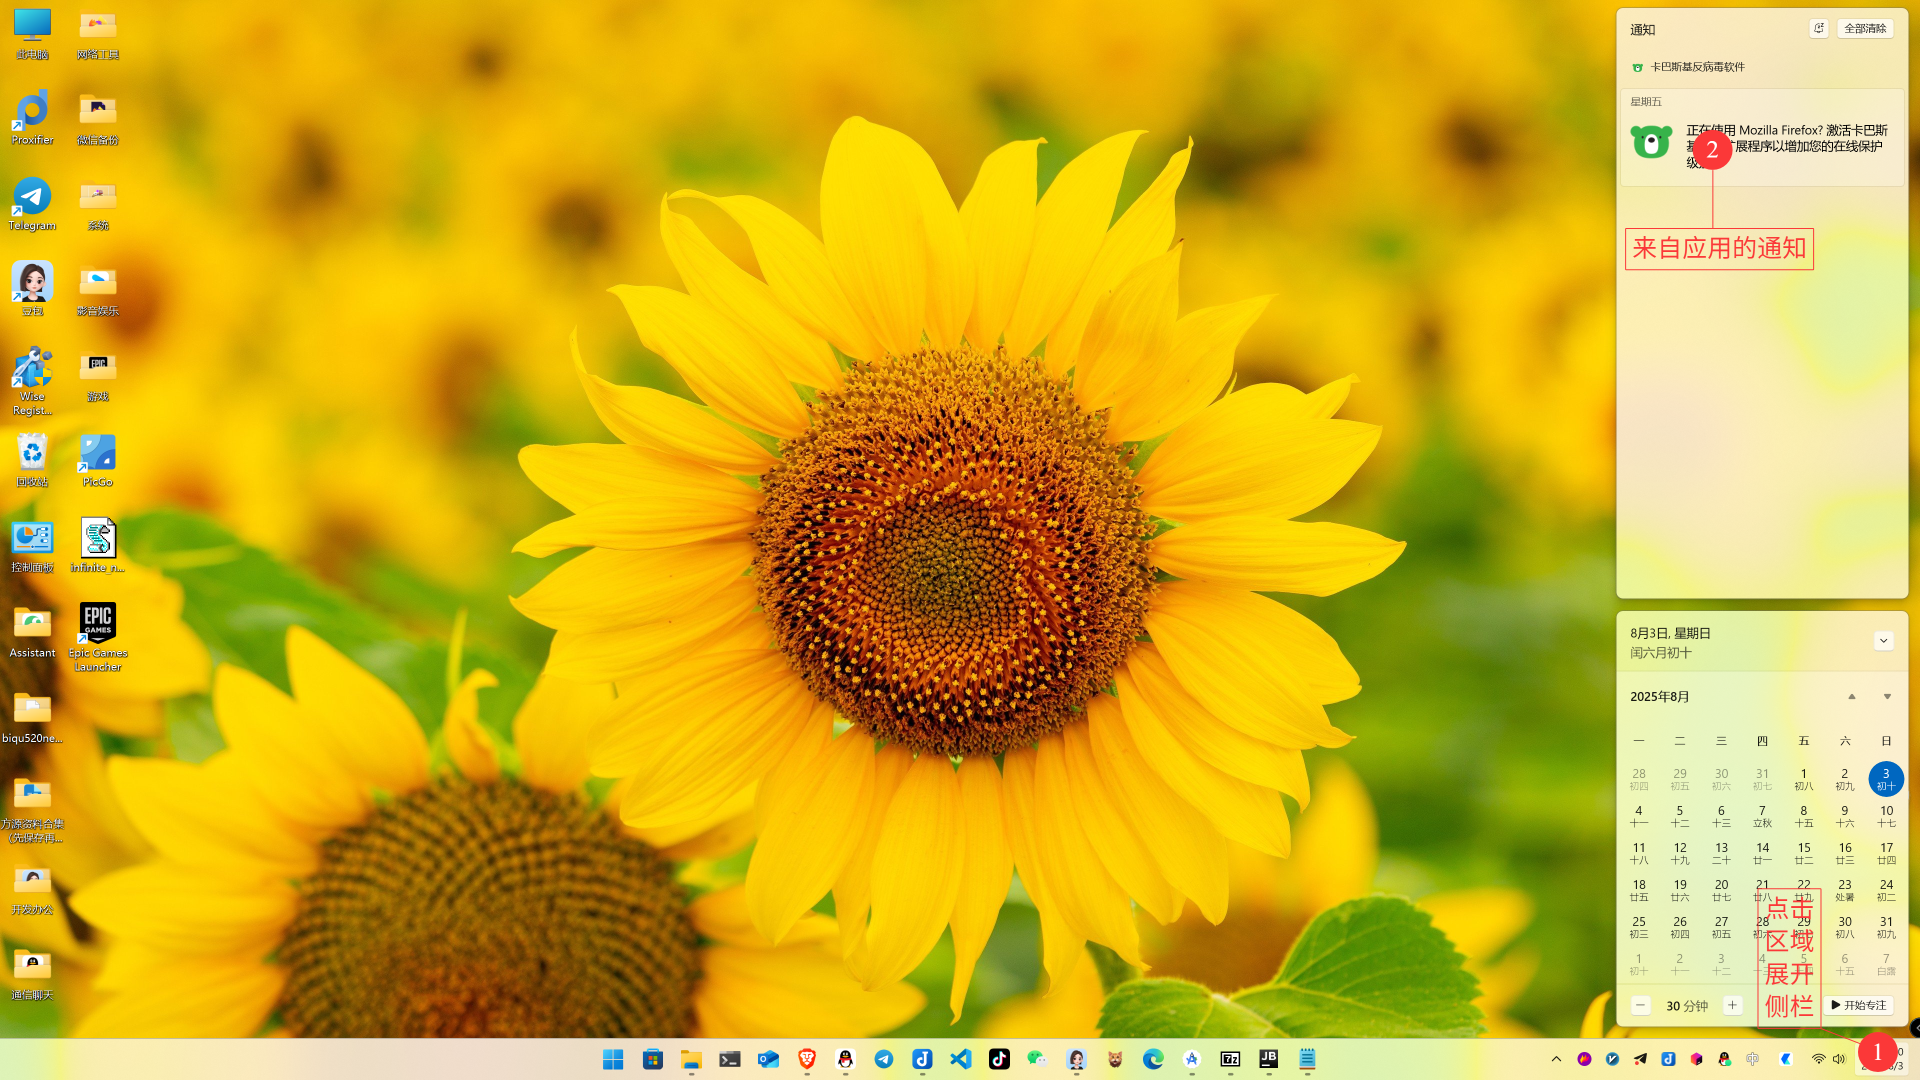This screenshot has height=1080, width=1920.
Task: Open QQ from the taskbar
Action: coord(845,1059)
